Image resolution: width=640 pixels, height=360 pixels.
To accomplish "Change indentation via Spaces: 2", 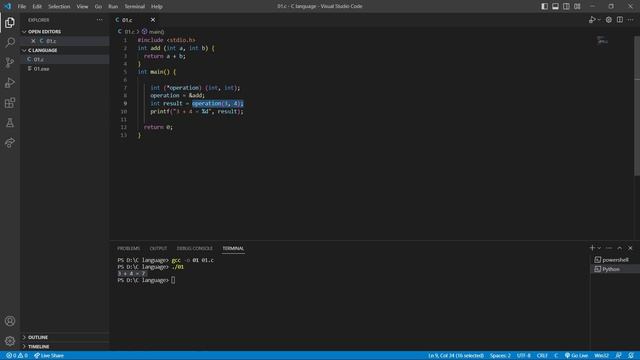I will [x=500, y=356].
